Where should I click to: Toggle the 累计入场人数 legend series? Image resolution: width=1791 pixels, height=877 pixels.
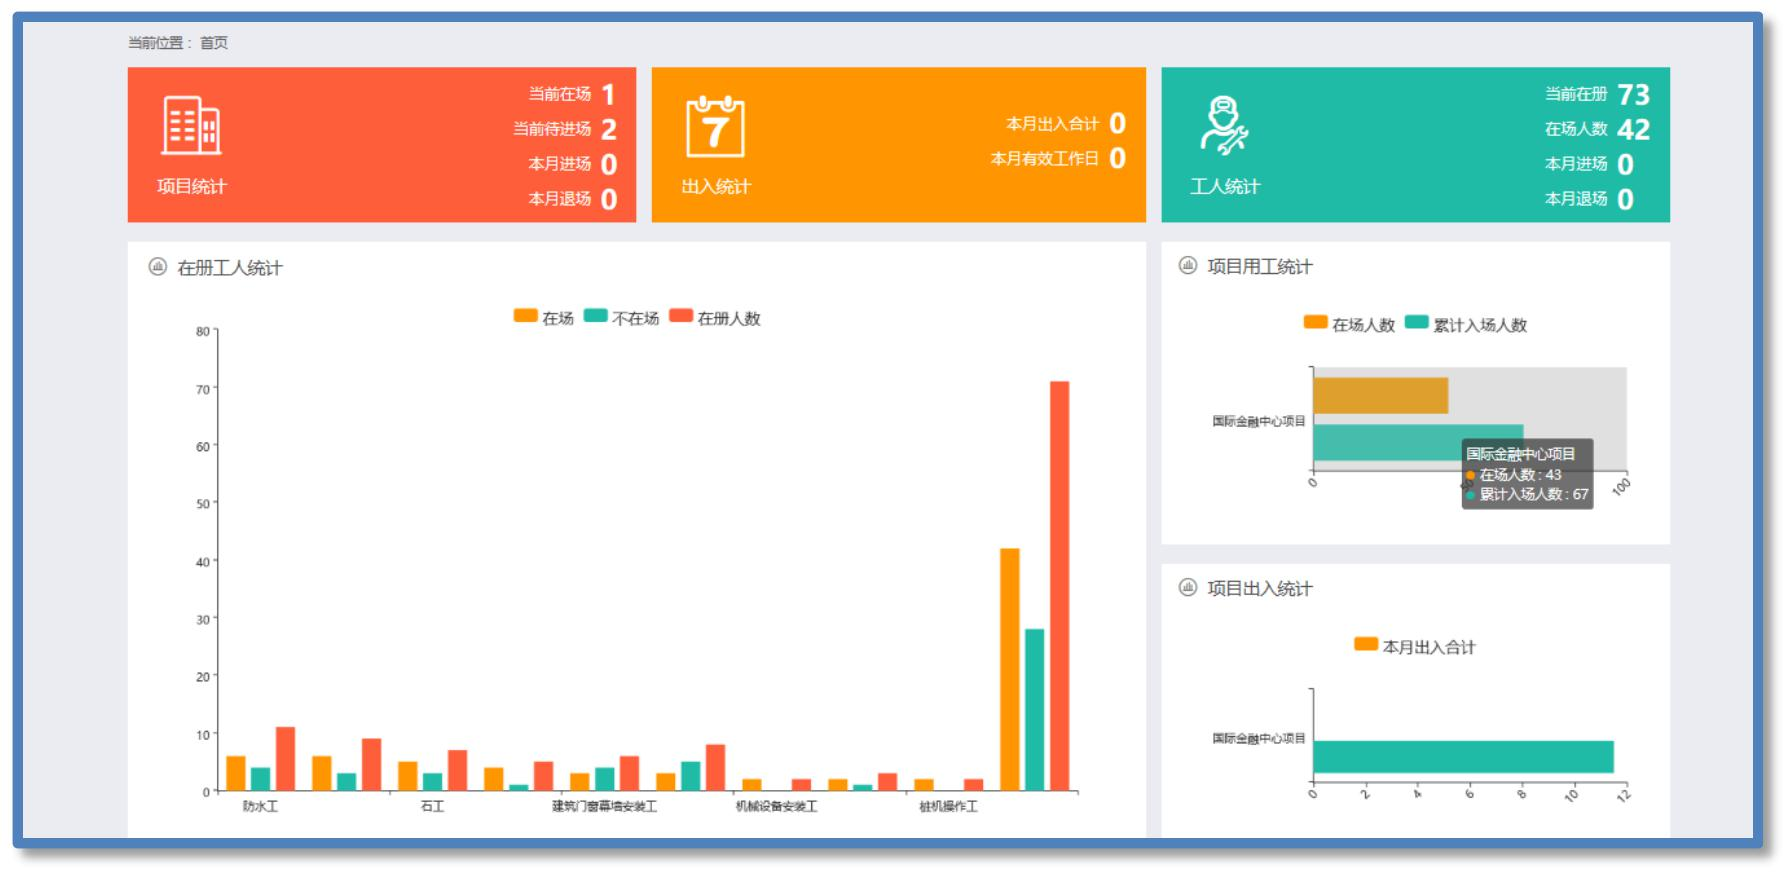(x=1465, y=324)
